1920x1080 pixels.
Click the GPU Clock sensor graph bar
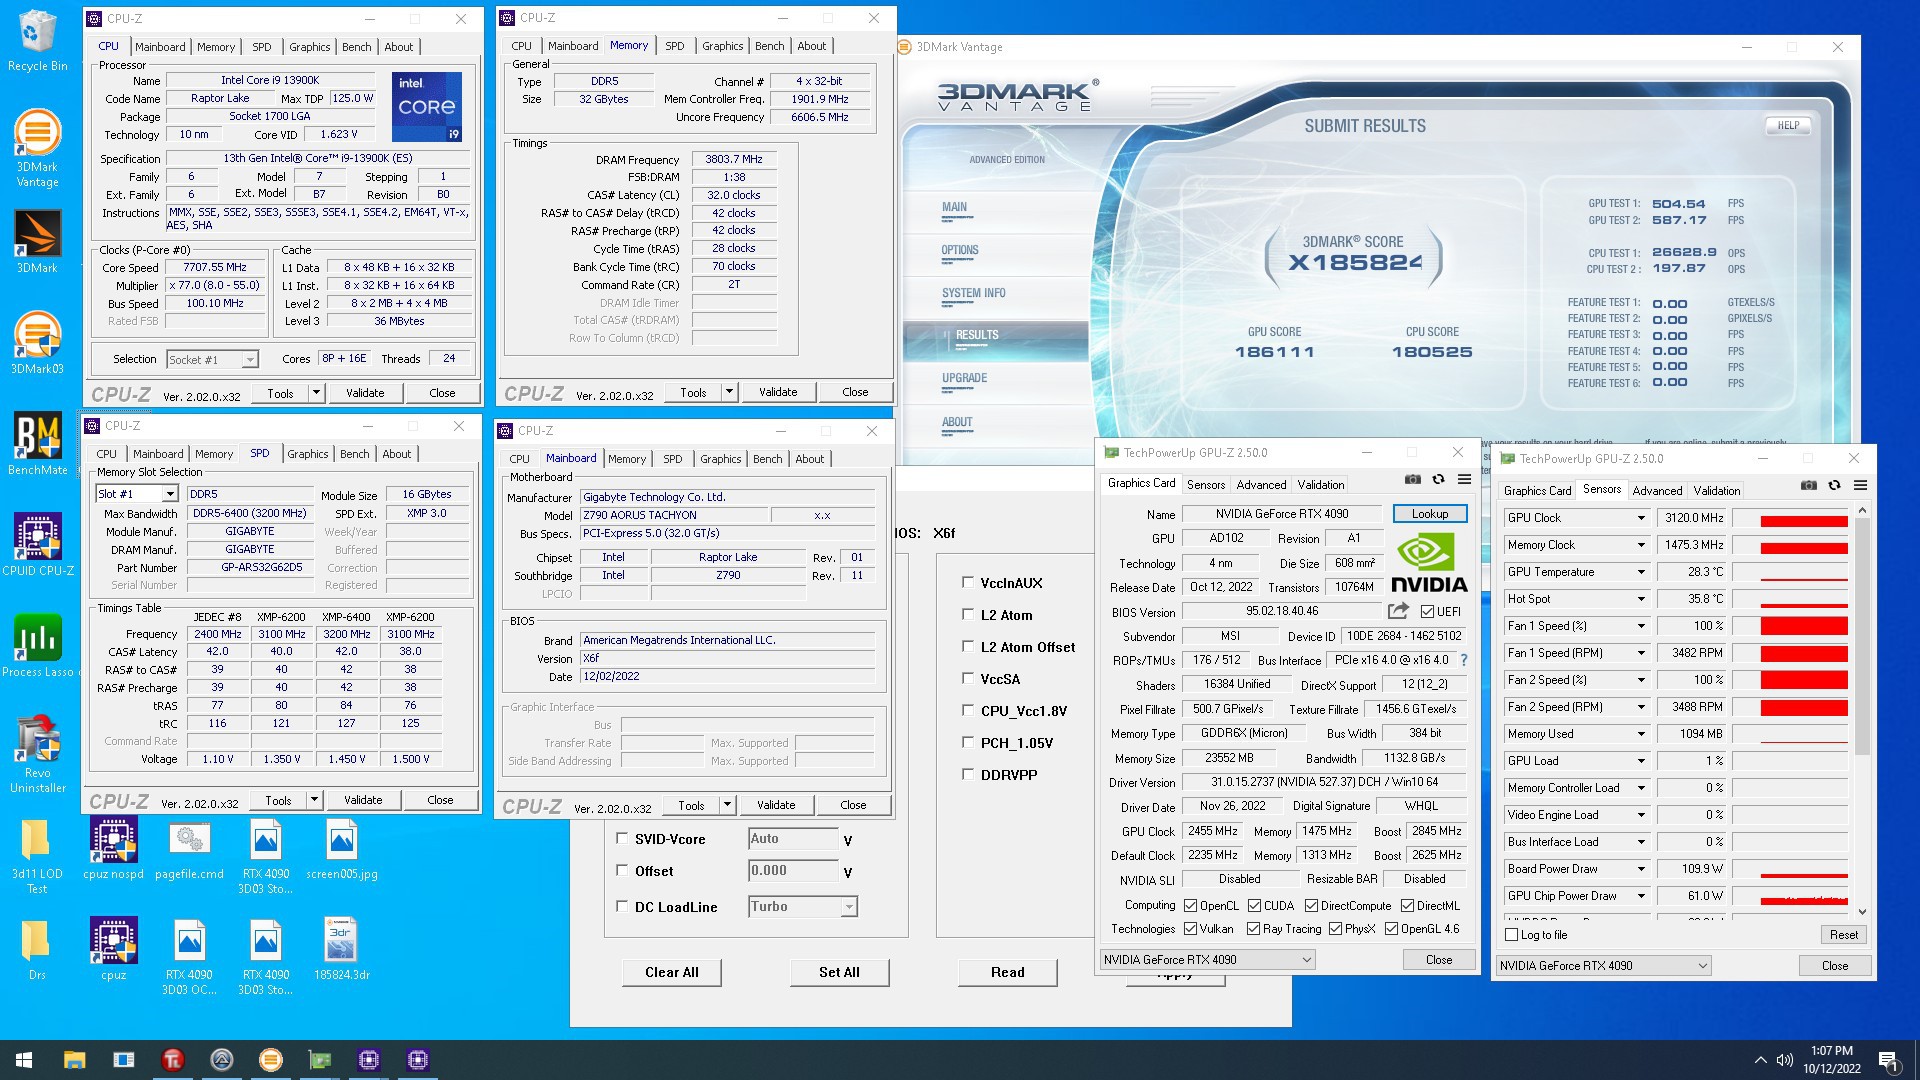click(x=1789, y=518)
